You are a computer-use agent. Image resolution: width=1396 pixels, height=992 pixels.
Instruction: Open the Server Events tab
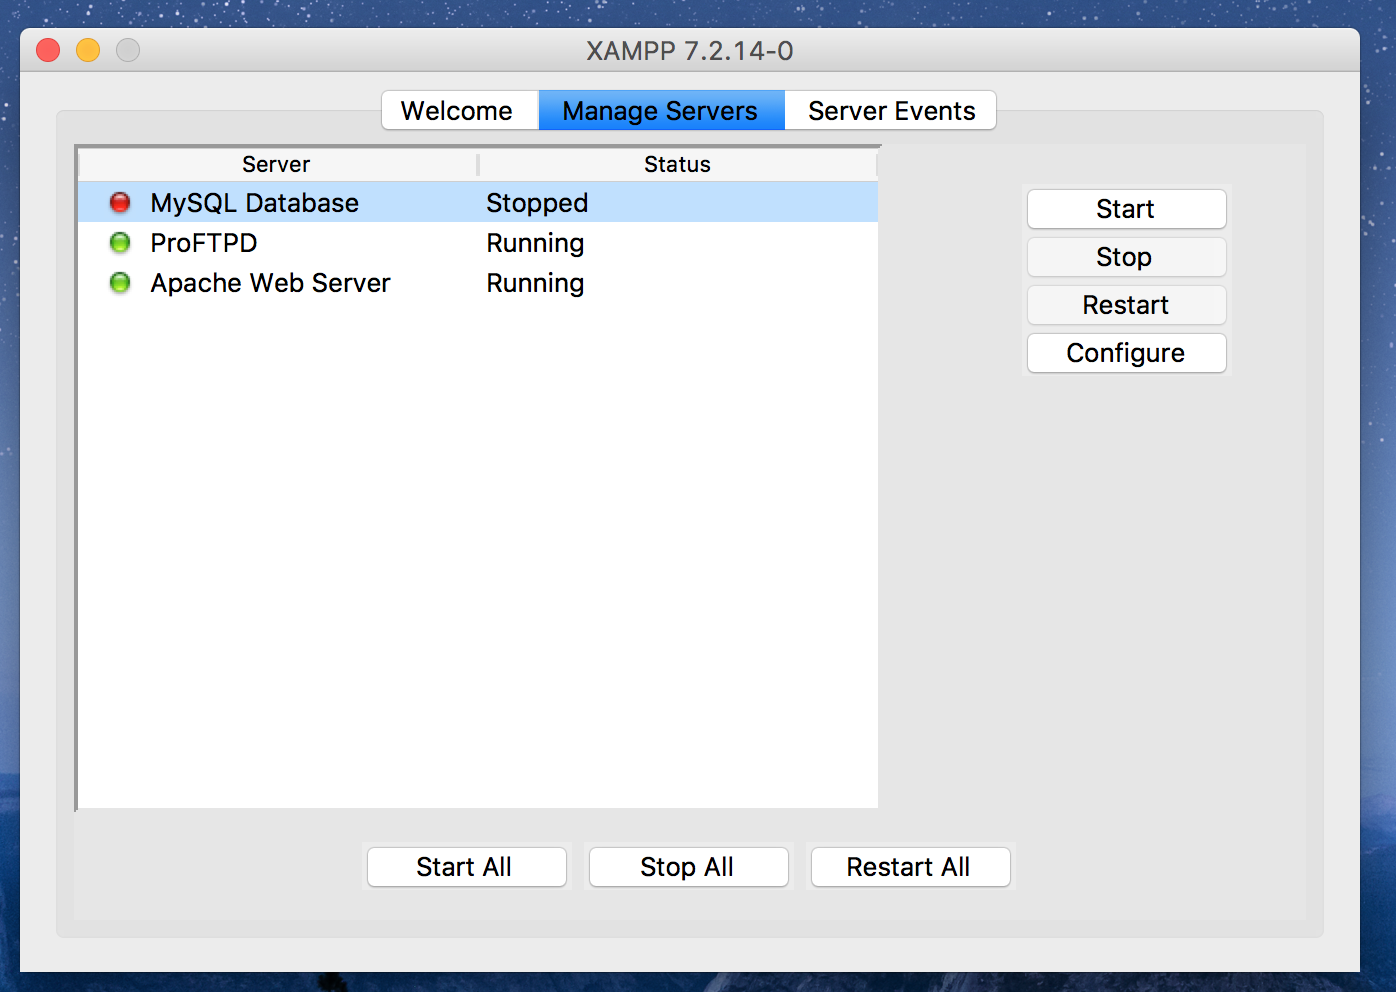coord(891,111)
